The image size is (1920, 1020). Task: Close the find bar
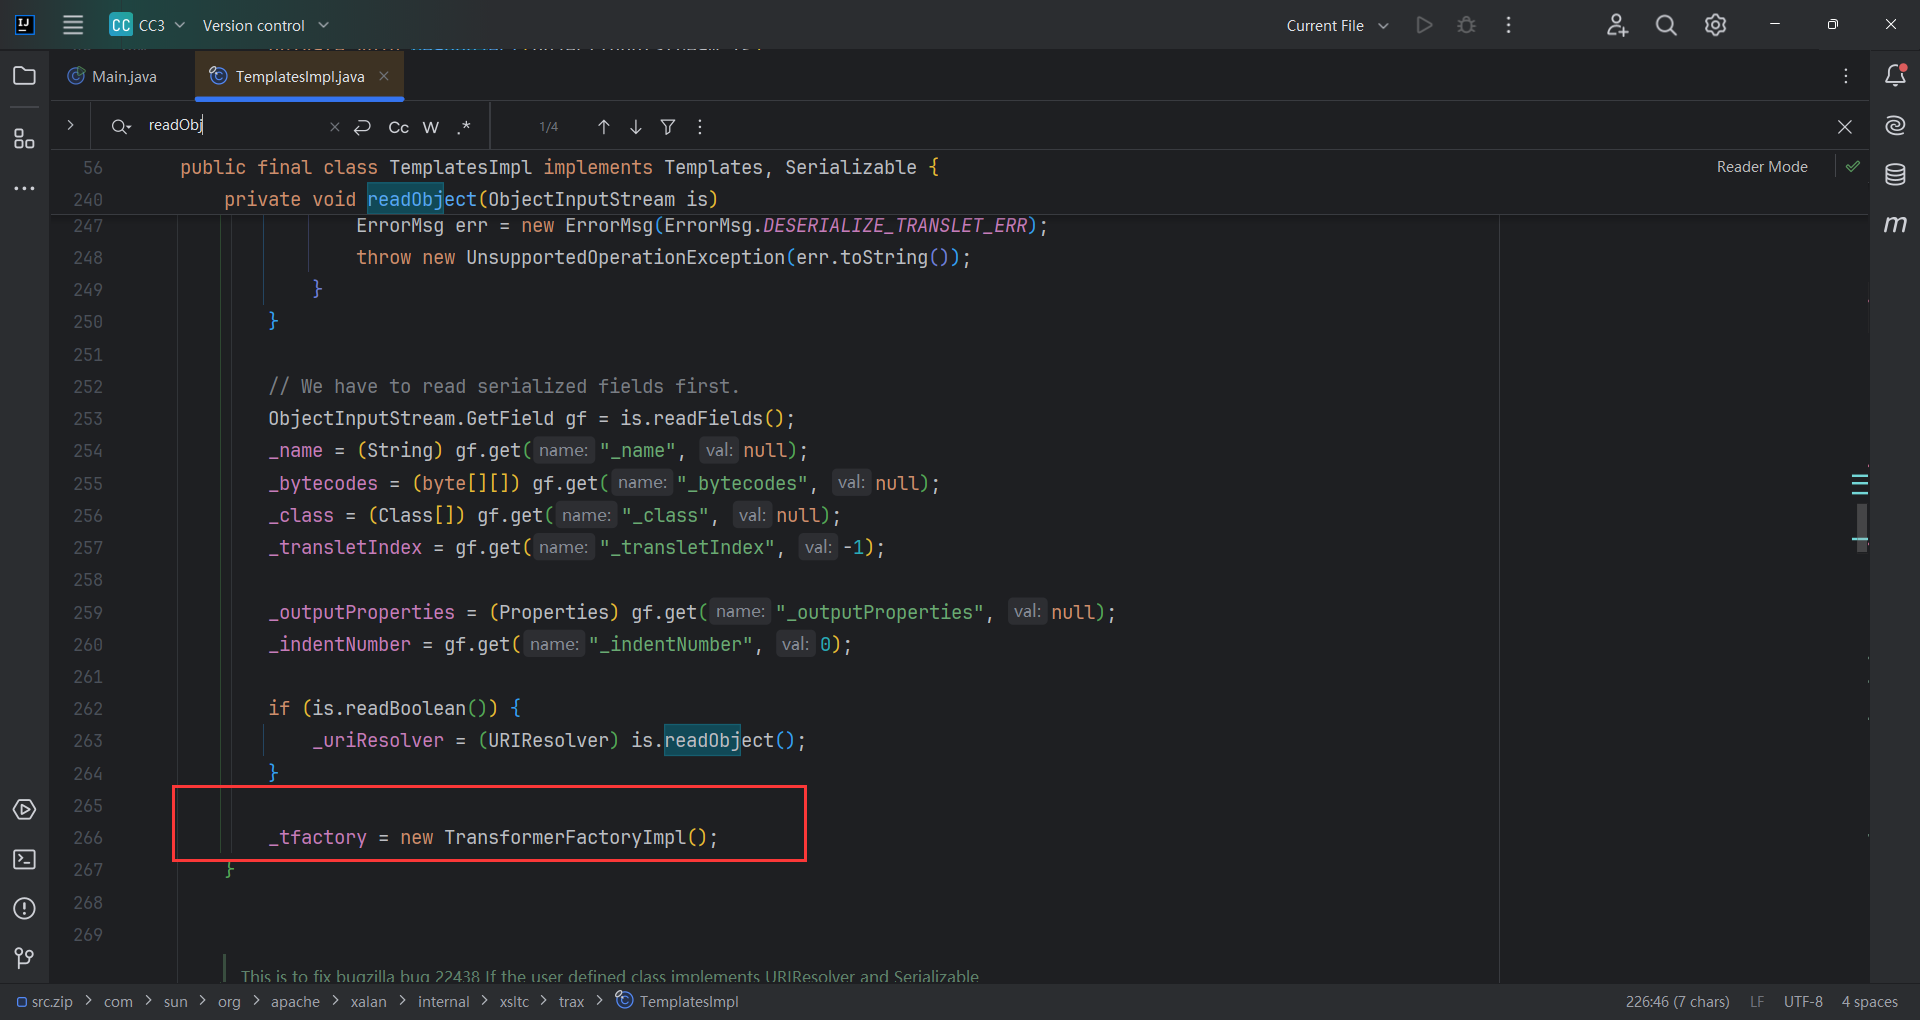[1845, 127]
